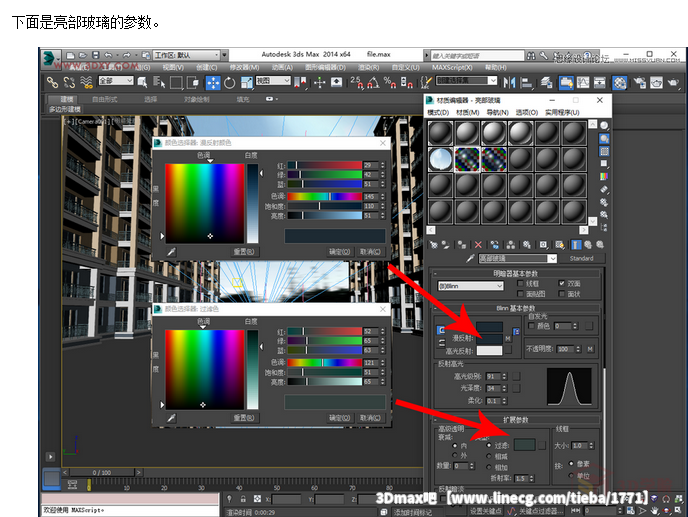Click the 设置关键点 Set Key button
The width and height of the screenshot is (688, 517).
click(485, 511)
